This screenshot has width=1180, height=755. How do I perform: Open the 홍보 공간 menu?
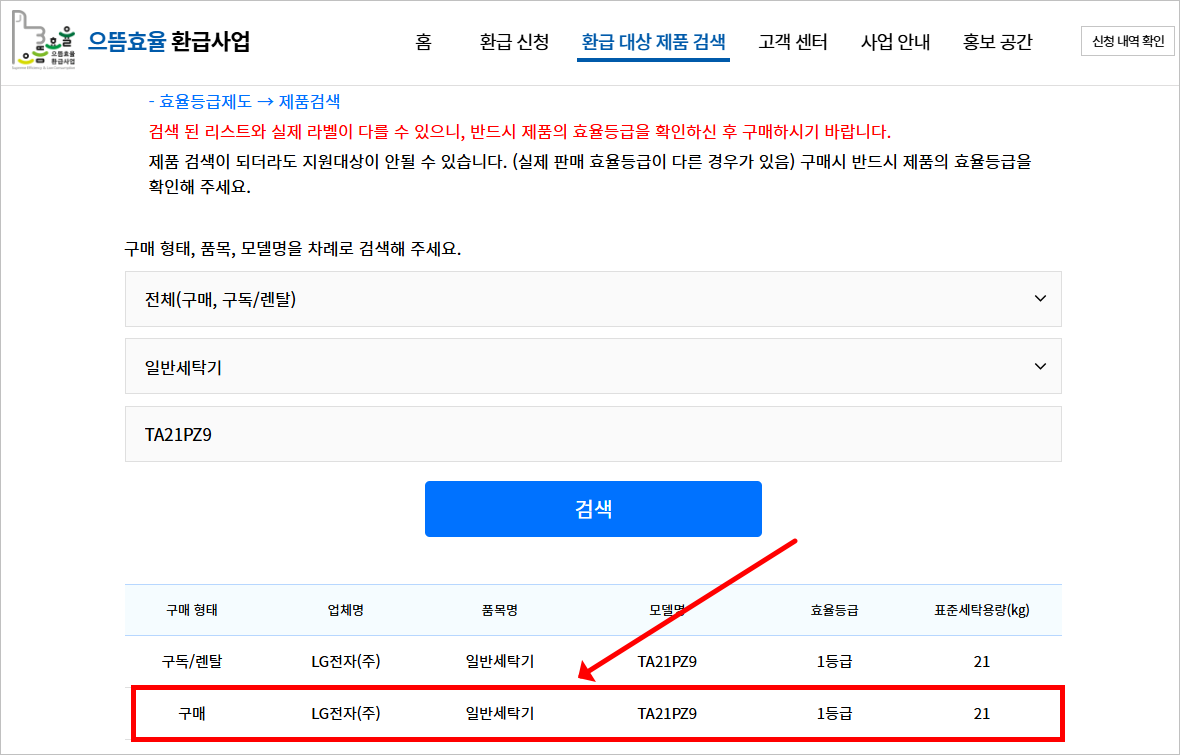(998, 42)
